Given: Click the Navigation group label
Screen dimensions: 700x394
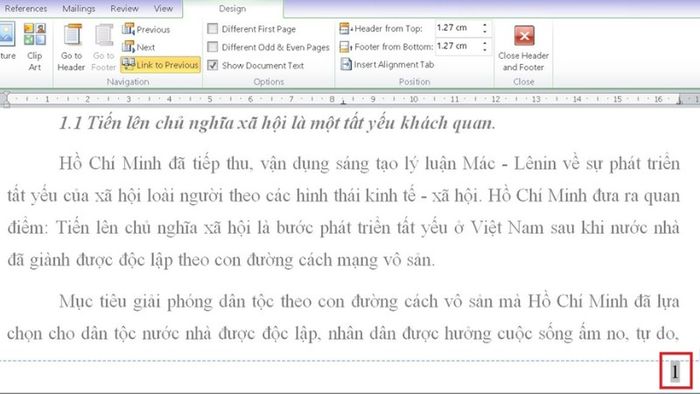Looking at the screenshot, I should click(128, 82).
